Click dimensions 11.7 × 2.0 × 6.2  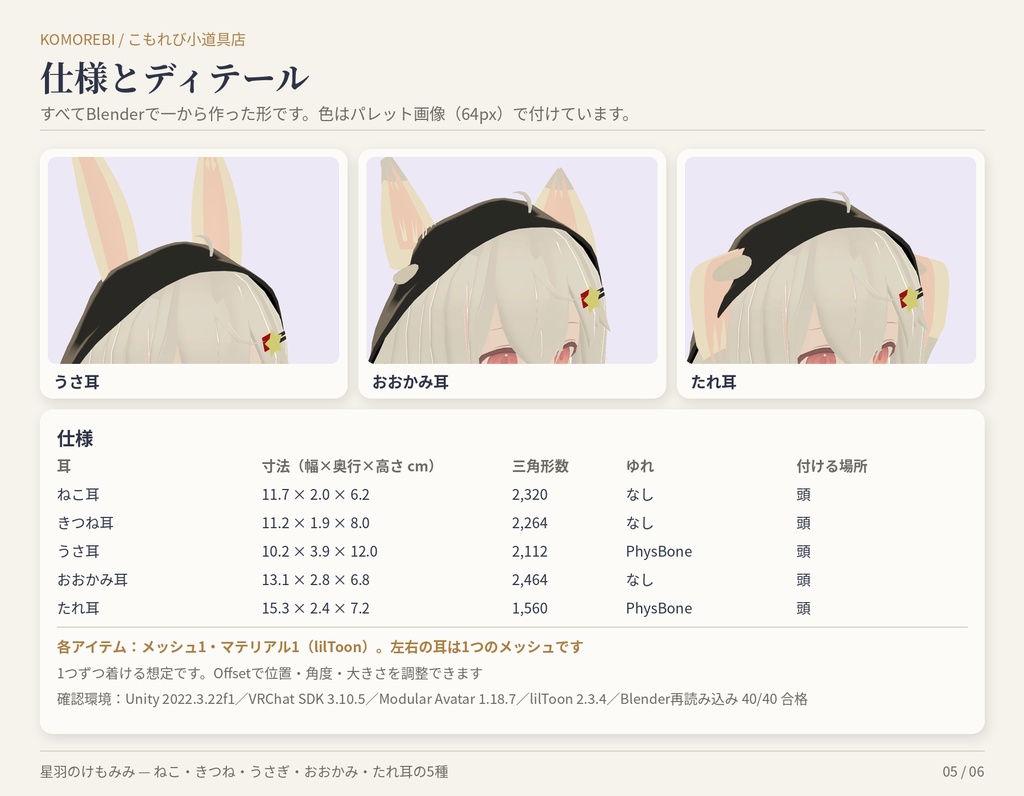[315, 494]
